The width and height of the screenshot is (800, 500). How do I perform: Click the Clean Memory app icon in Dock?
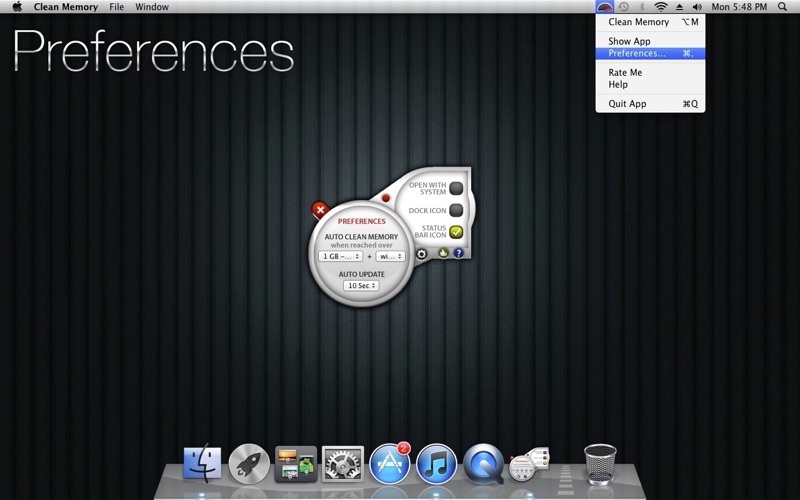tap(529, 464)
